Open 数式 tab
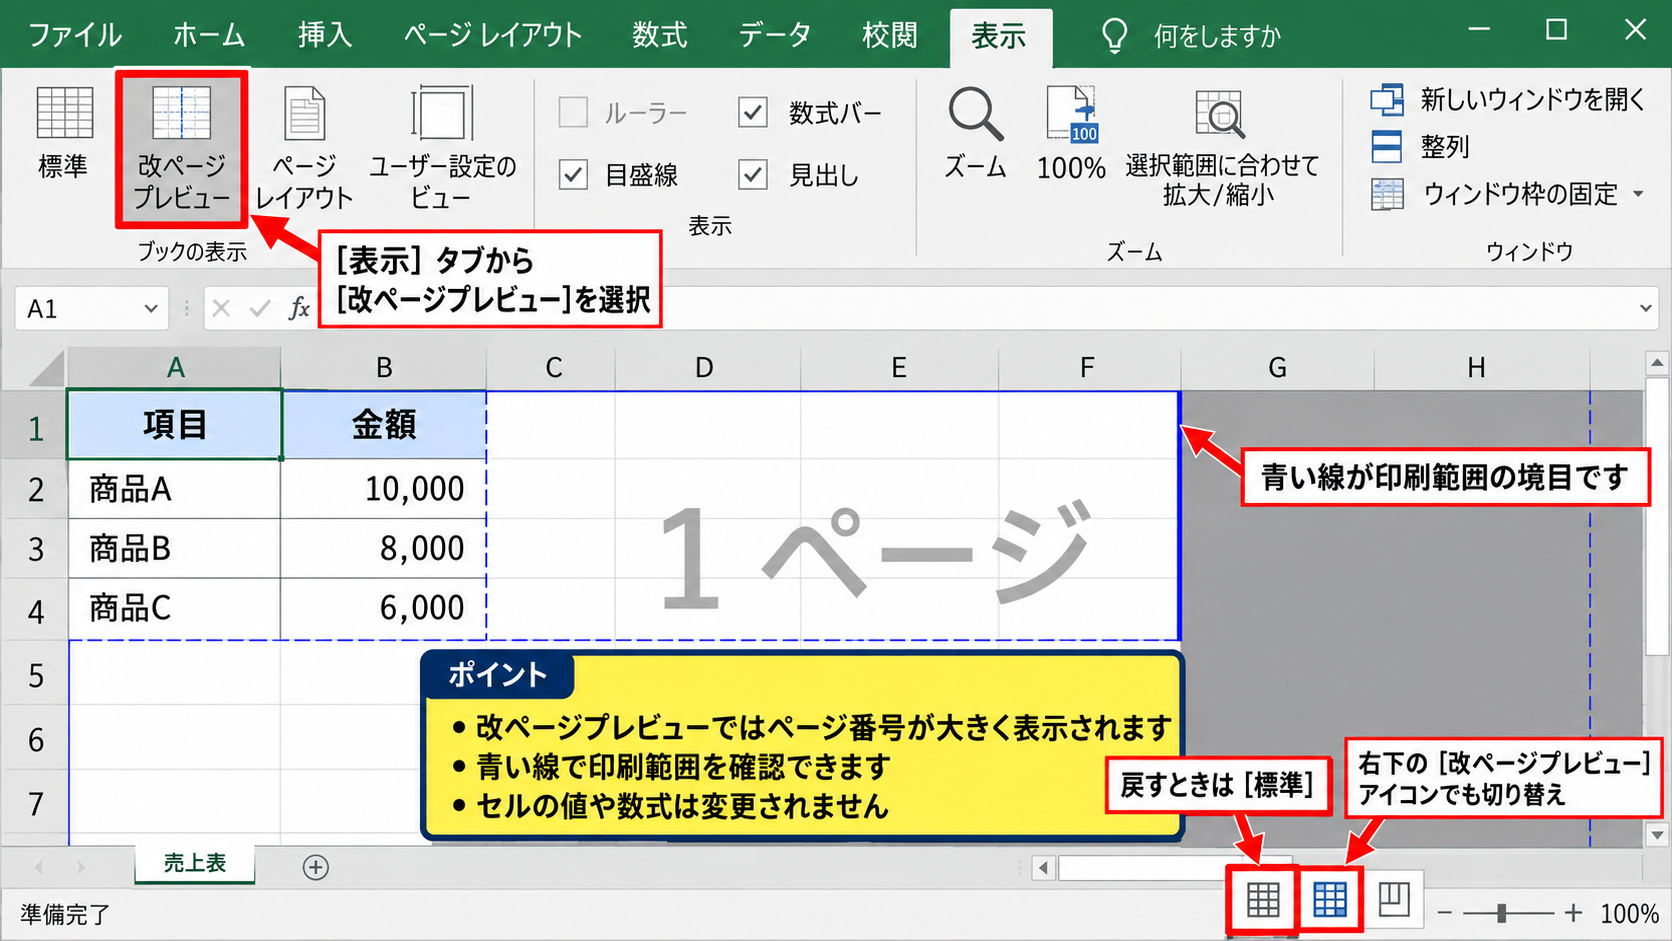The image size is (1672, 941). coord(660,36)
